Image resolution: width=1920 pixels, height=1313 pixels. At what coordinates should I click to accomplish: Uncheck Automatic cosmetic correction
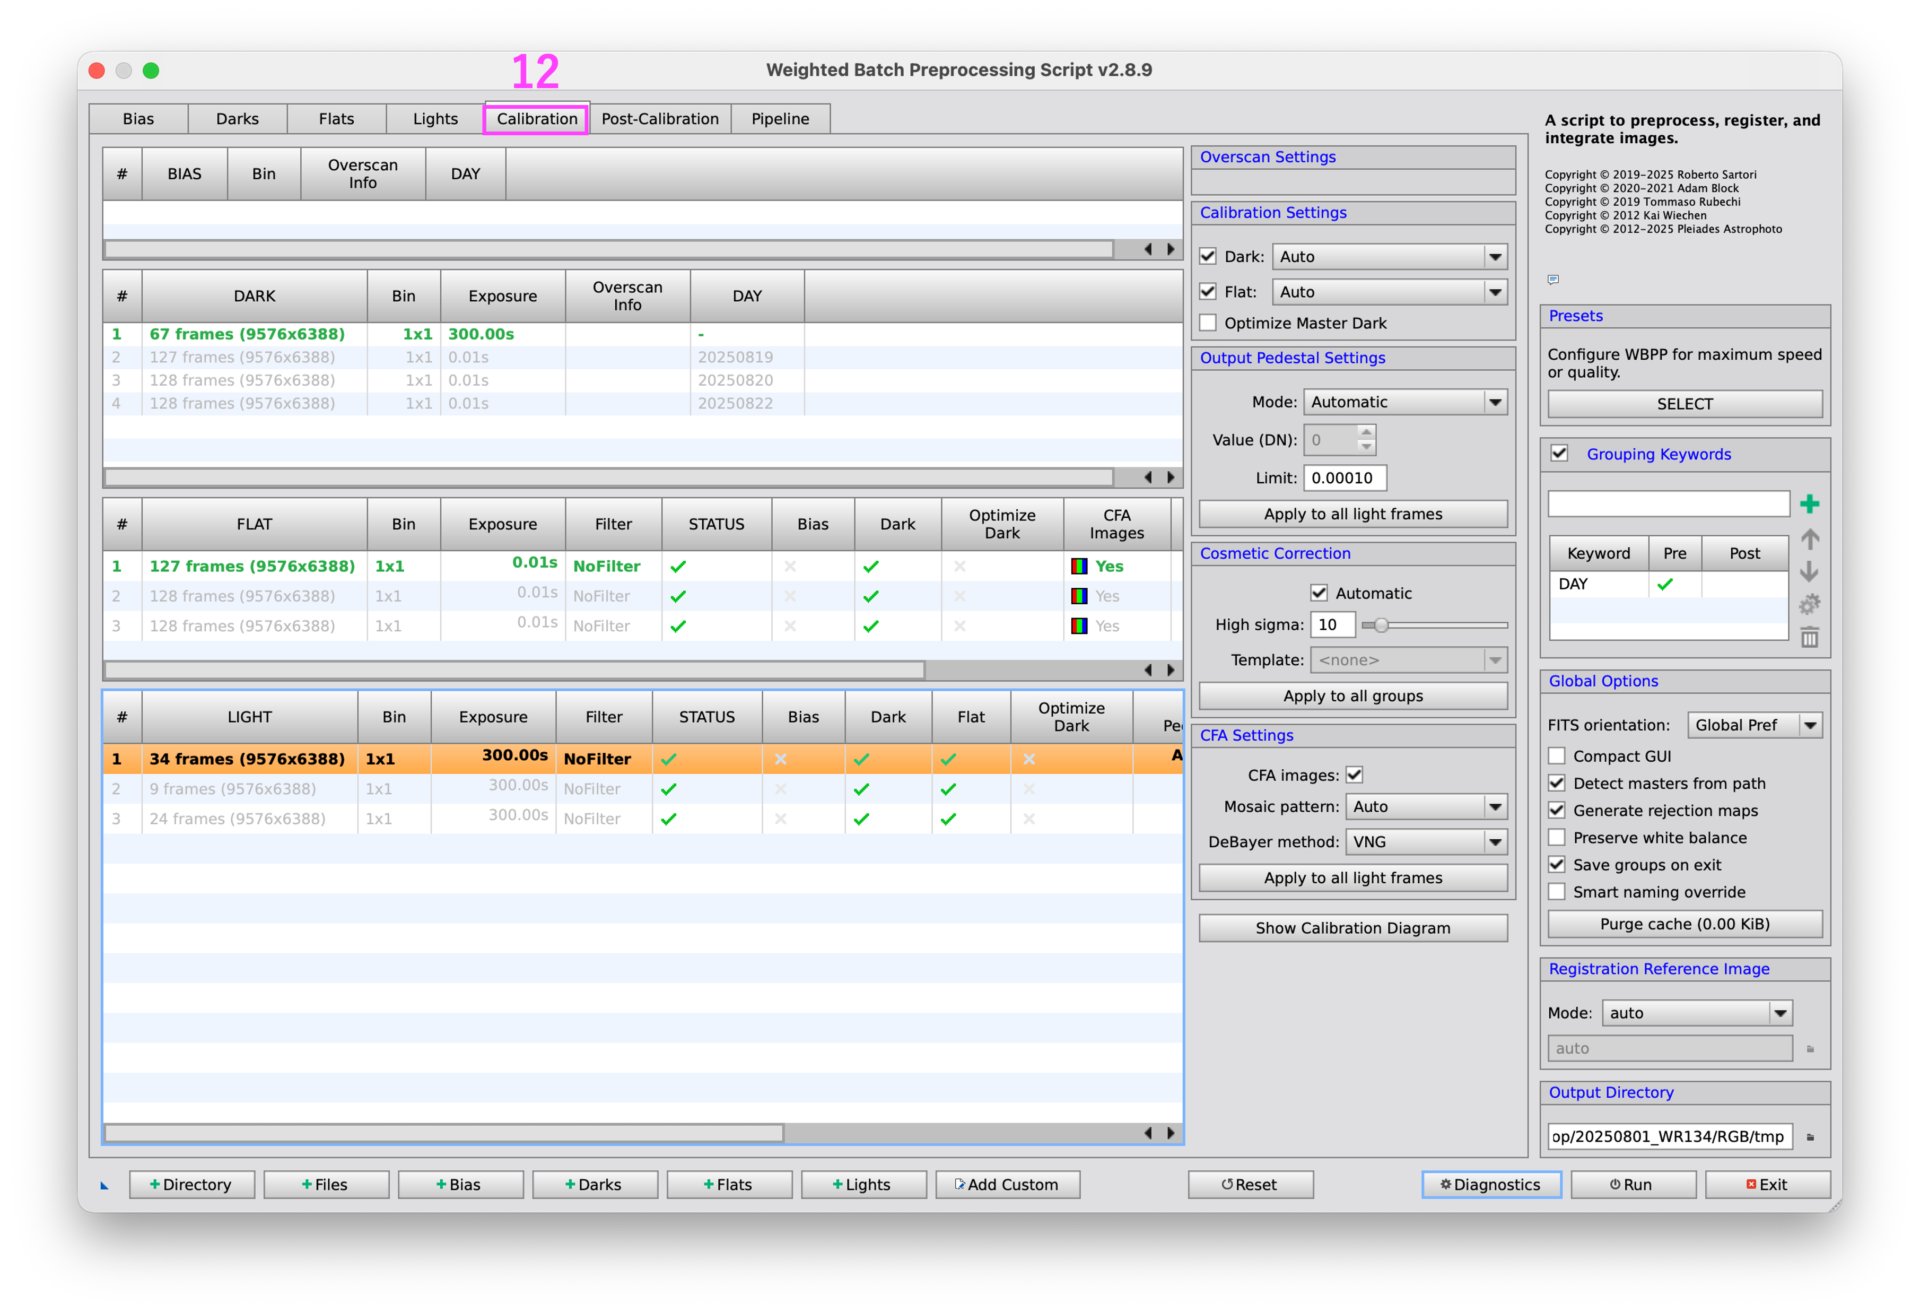[x=1319, y=593]
